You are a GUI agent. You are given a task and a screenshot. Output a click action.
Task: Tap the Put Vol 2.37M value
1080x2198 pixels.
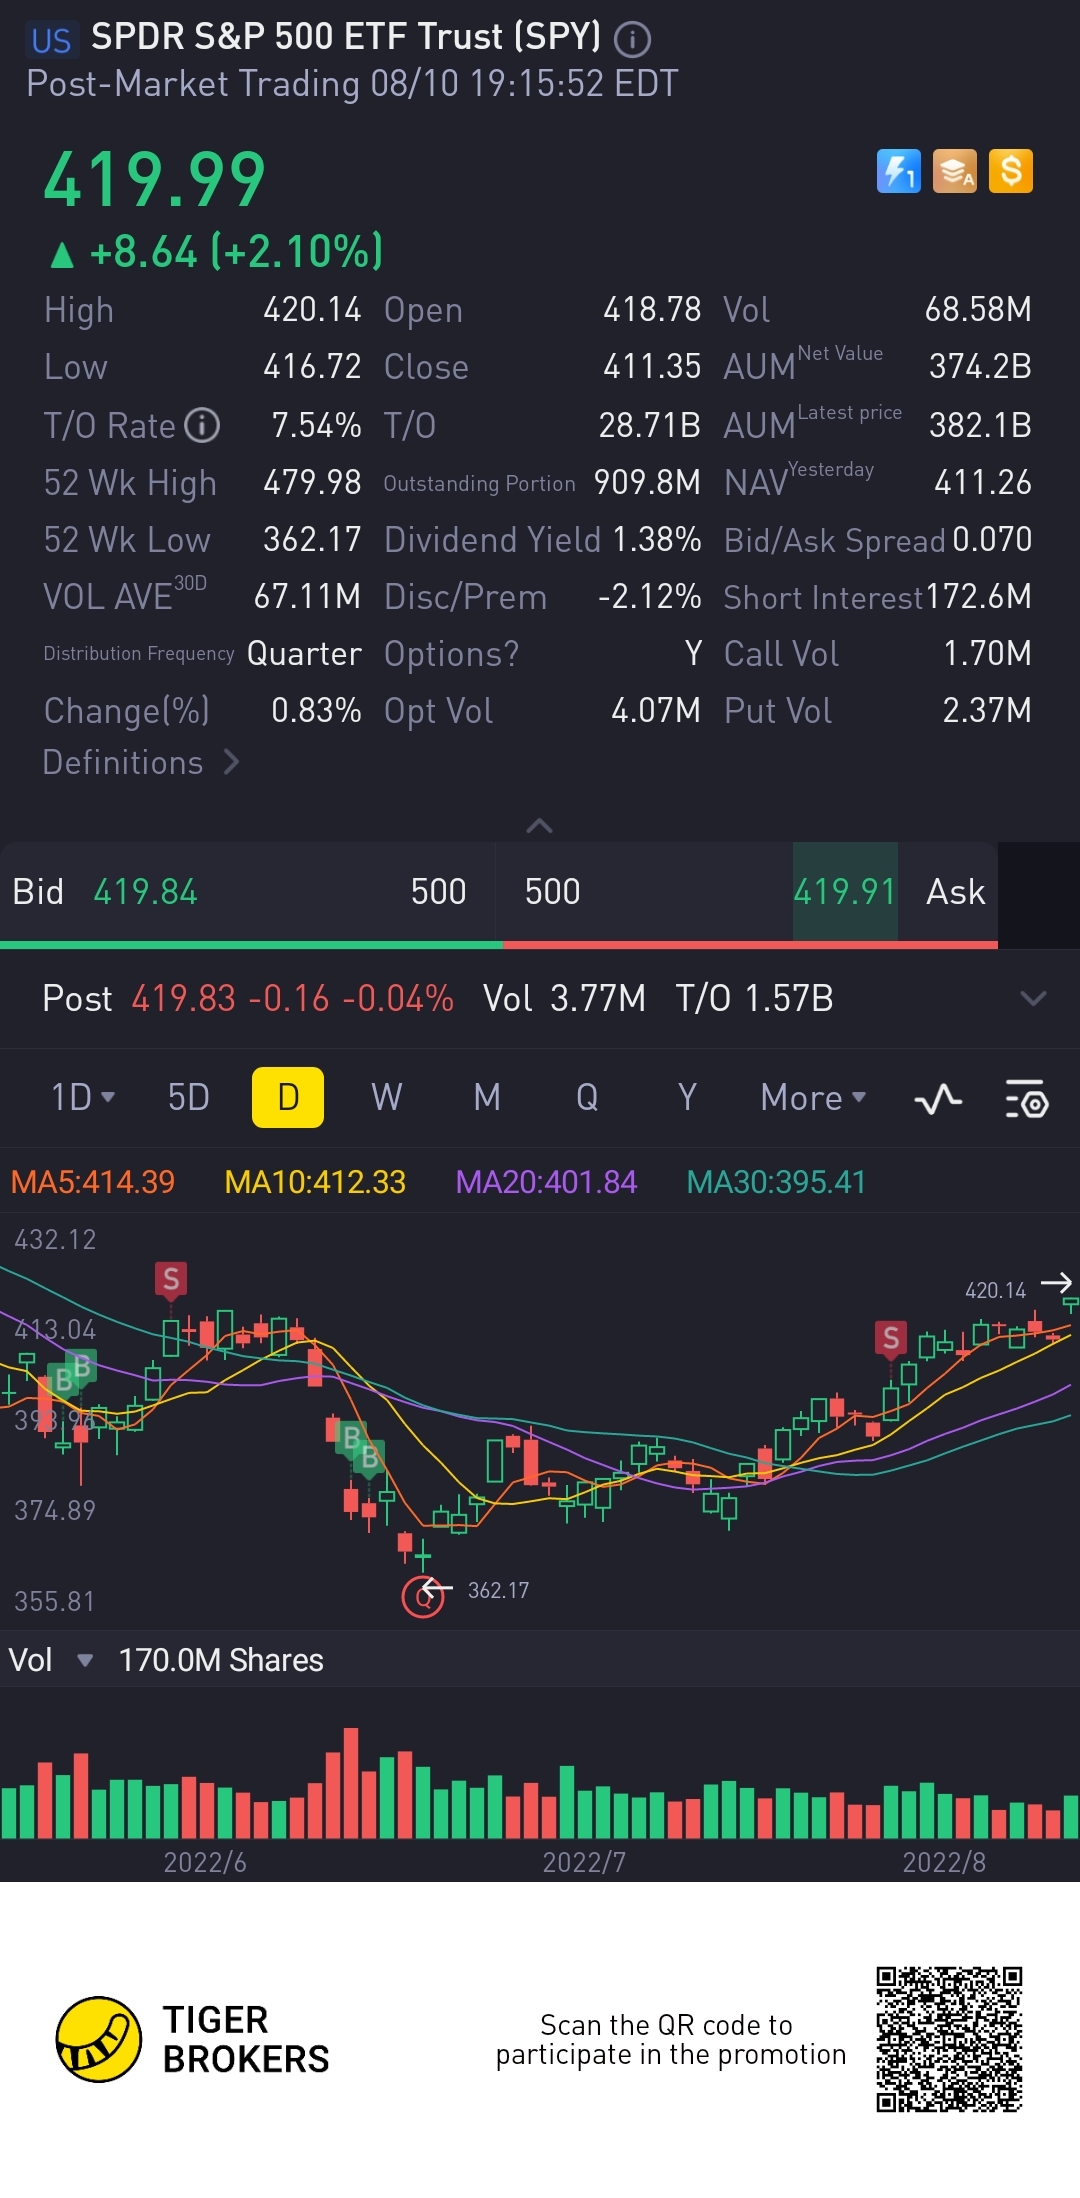(987, 711)
